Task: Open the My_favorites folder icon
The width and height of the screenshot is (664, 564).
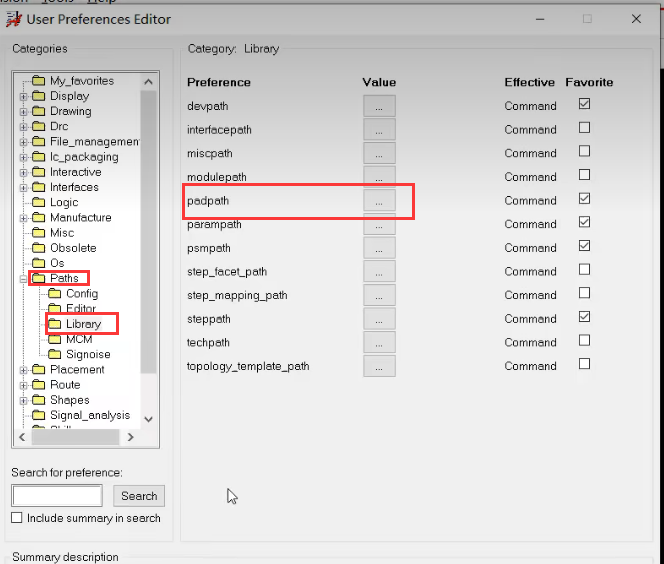Action: point(39,81)
